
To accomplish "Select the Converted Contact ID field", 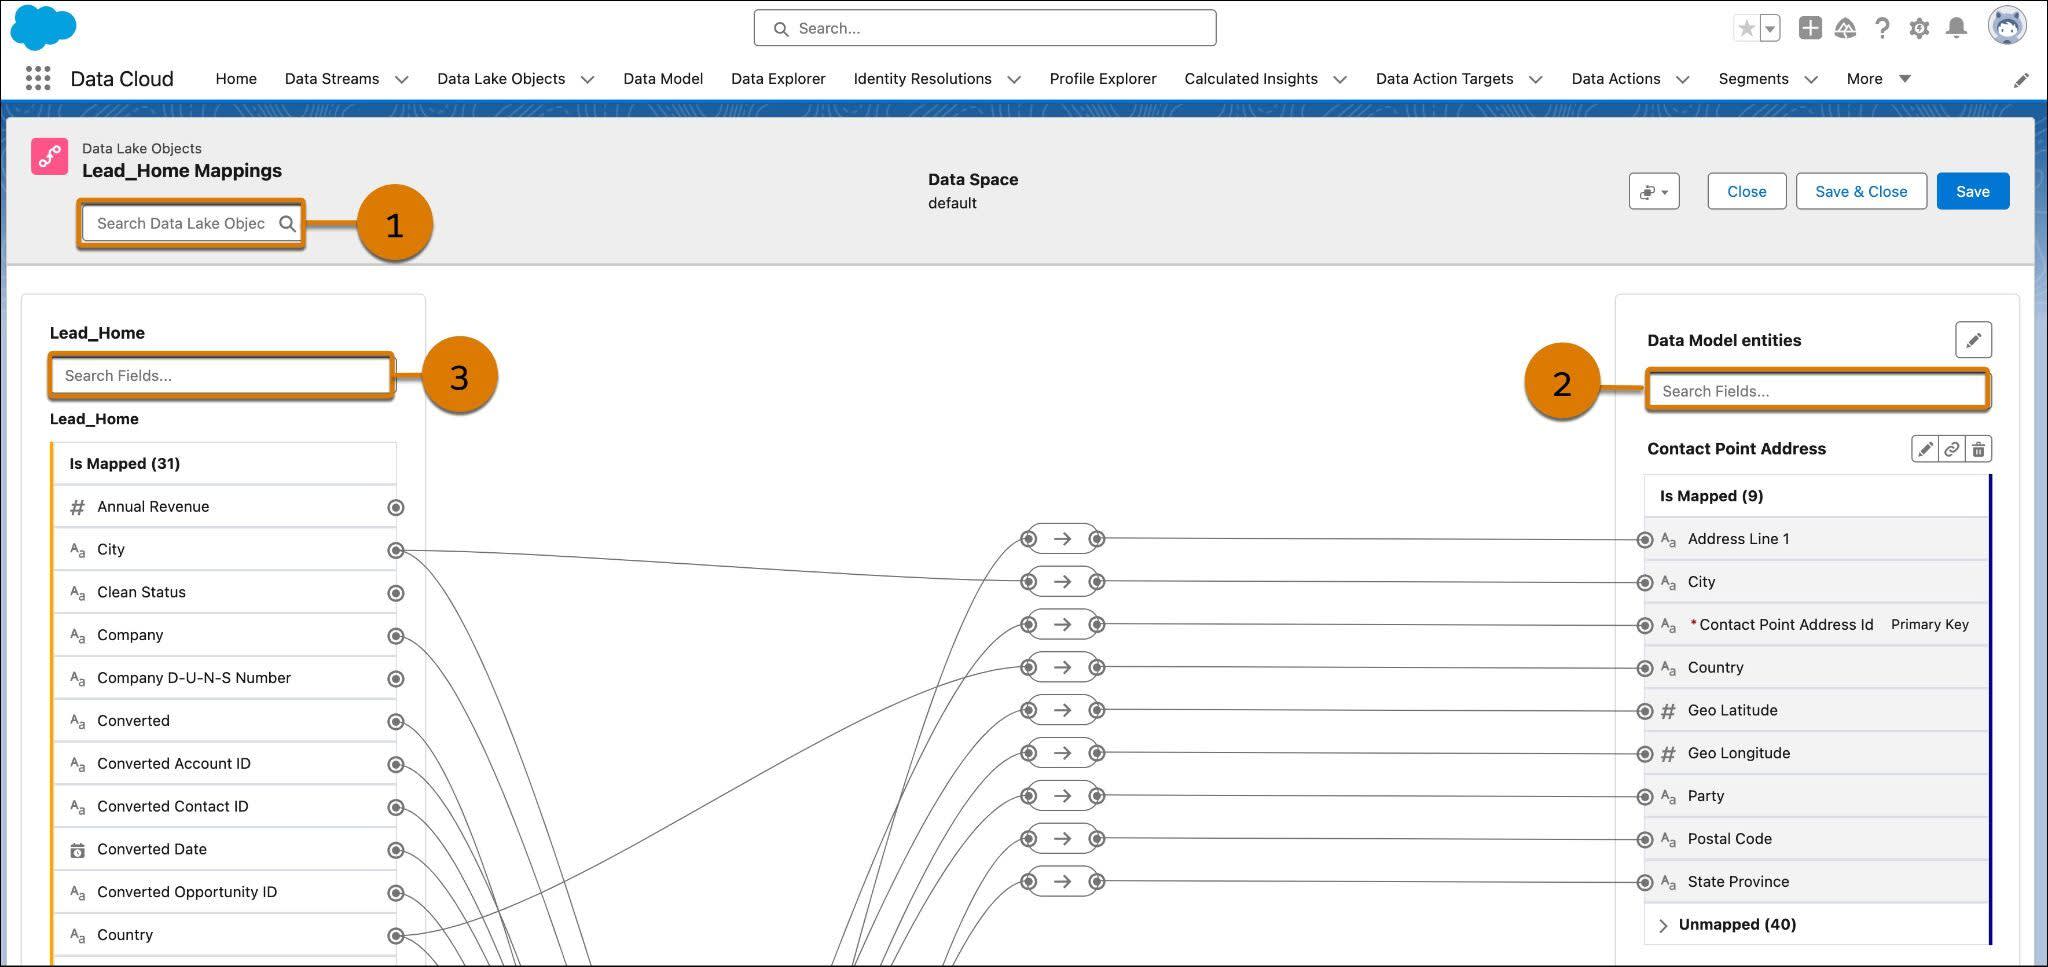I will (225, 806).
